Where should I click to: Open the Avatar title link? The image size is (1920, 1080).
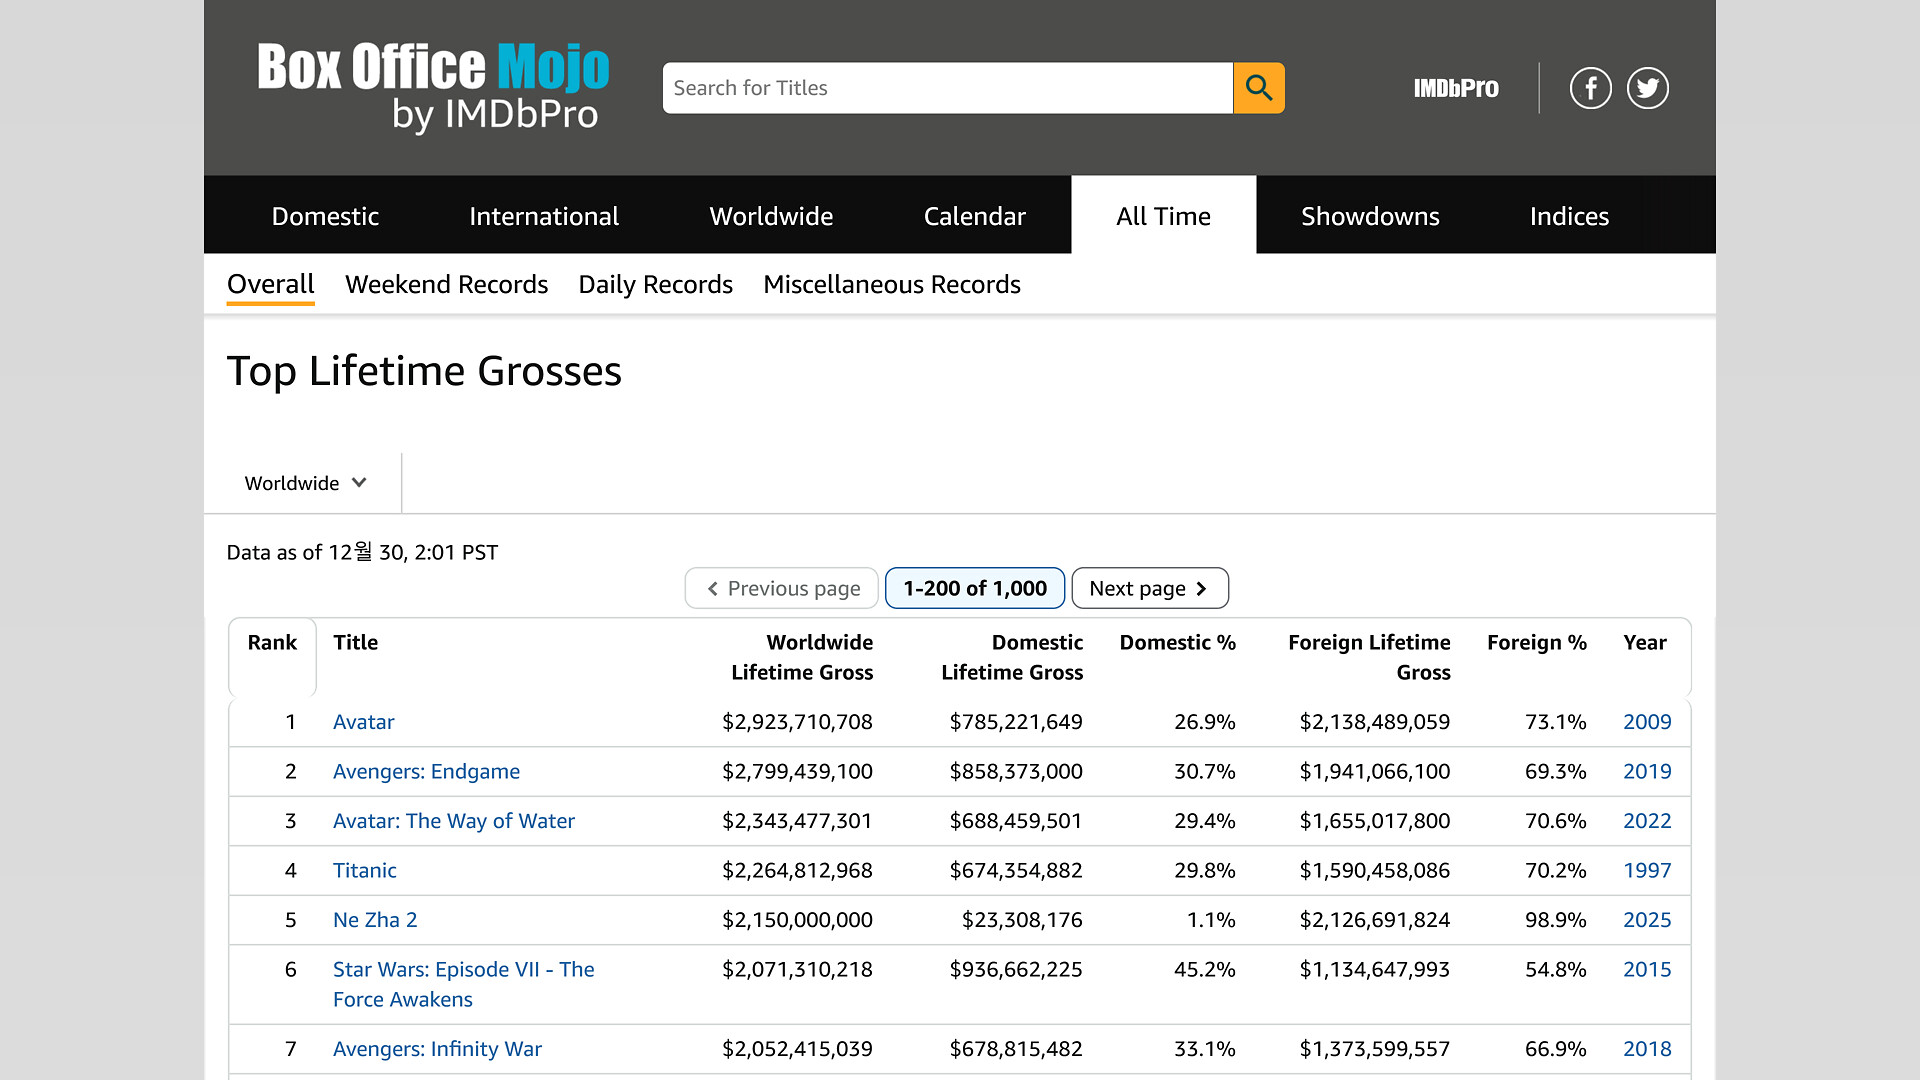coord(363,722)
